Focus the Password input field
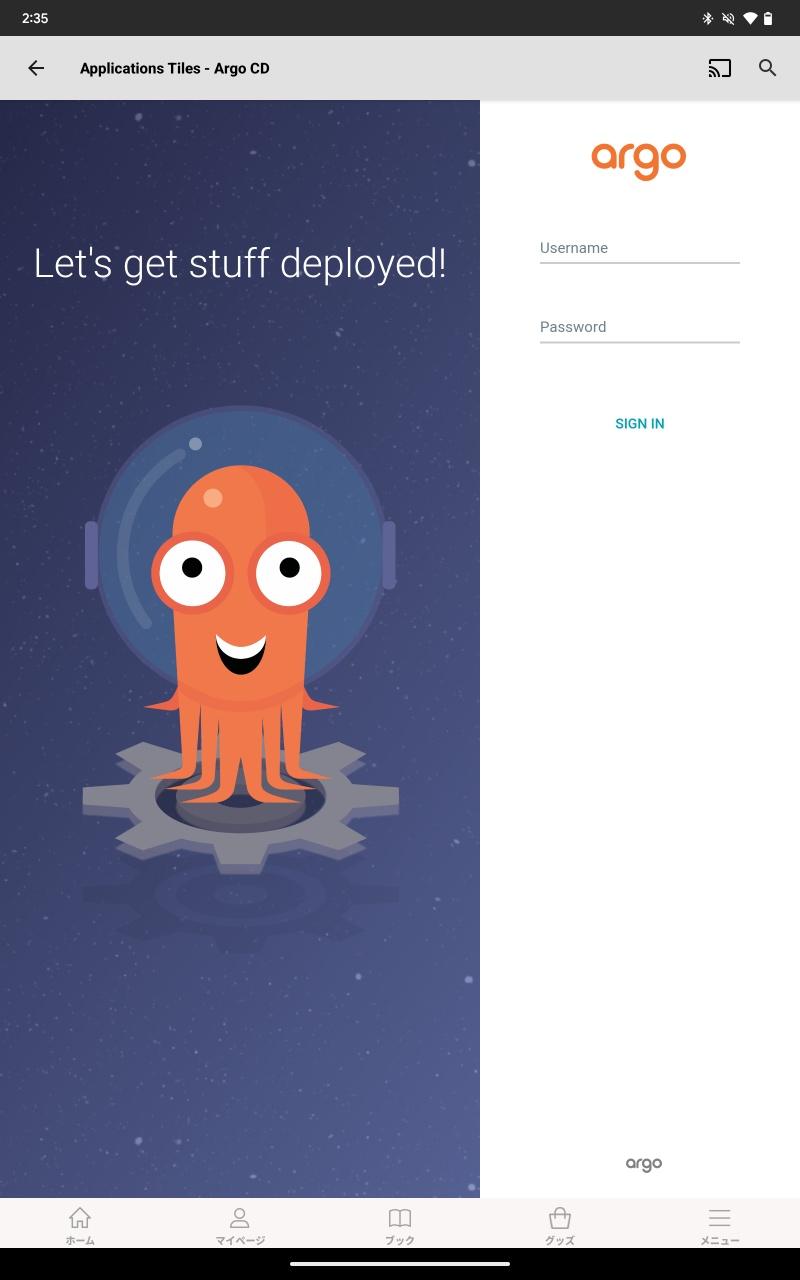This screenshot has width=800, height=1280. (x=640, y=328)
